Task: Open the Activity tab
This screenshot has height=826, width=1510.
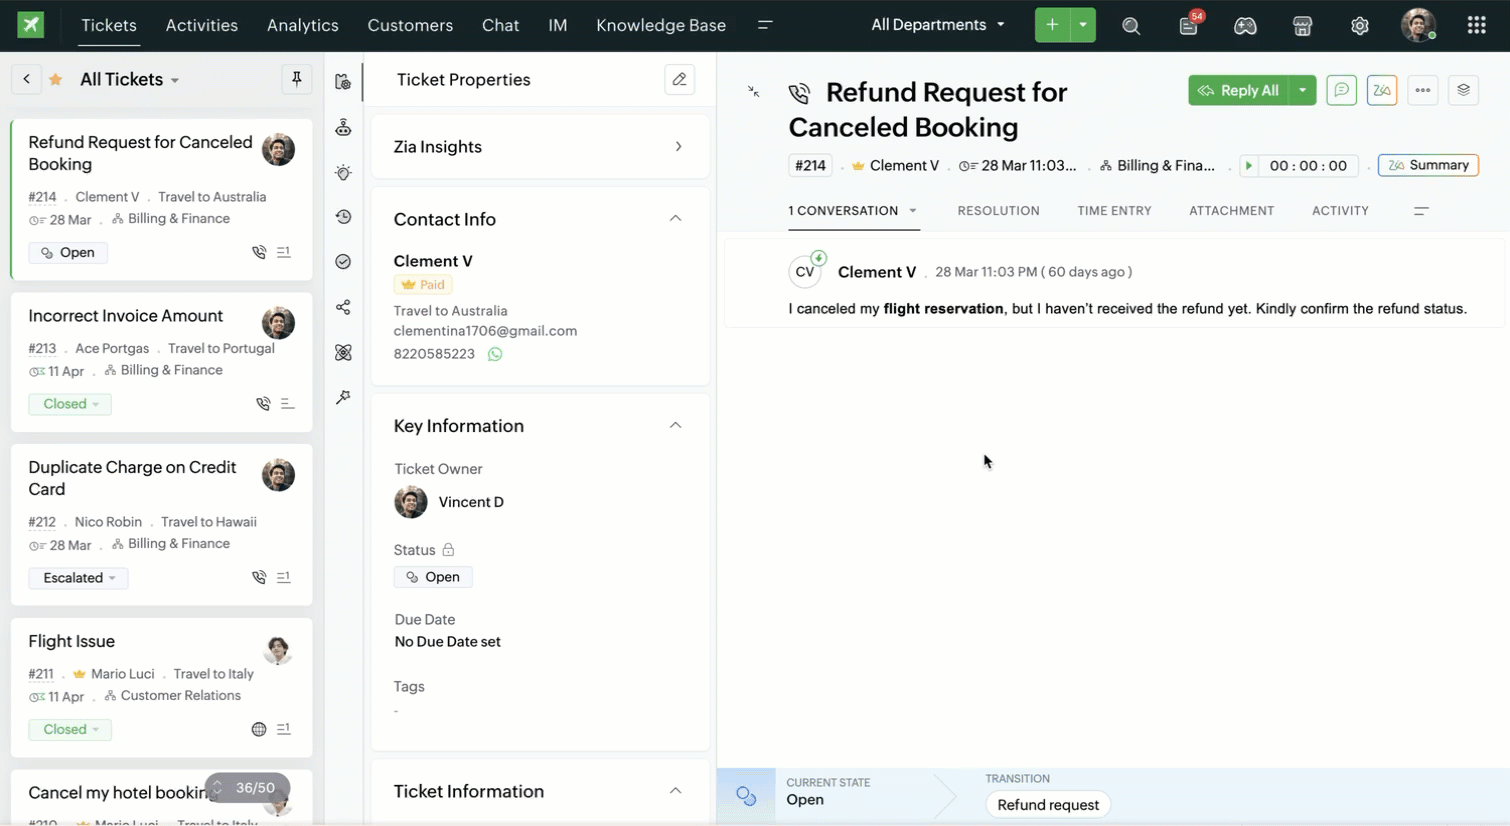Action: (x=1340, y=211)
